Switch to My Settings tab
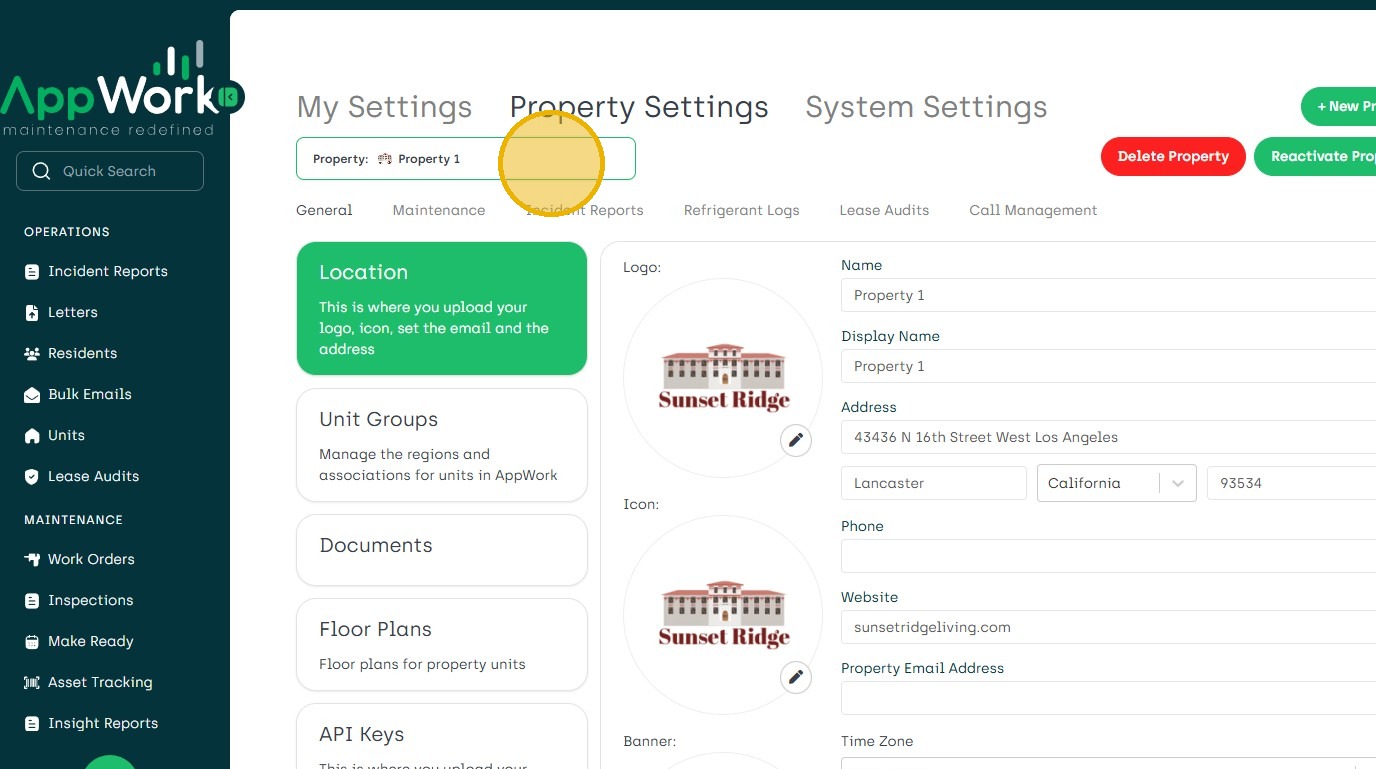Screen dimensions: 1376x769 click(x=384, y=107)
